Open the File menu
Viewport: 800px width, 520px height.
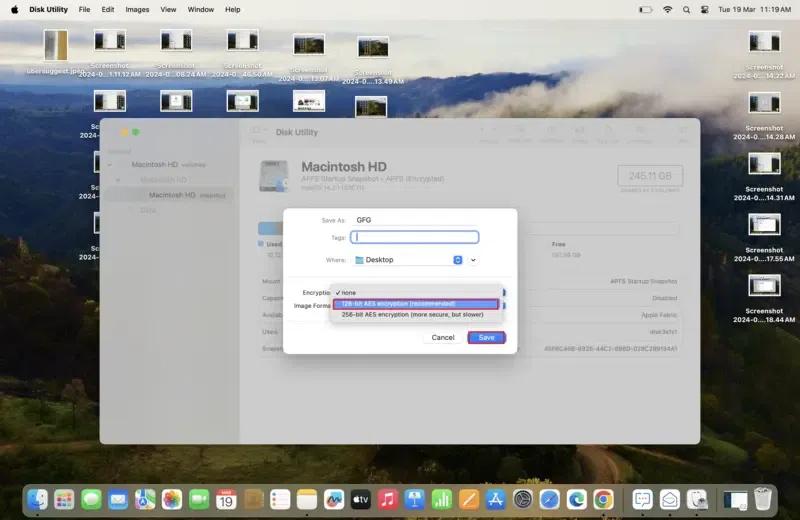(x=84, y=10)
